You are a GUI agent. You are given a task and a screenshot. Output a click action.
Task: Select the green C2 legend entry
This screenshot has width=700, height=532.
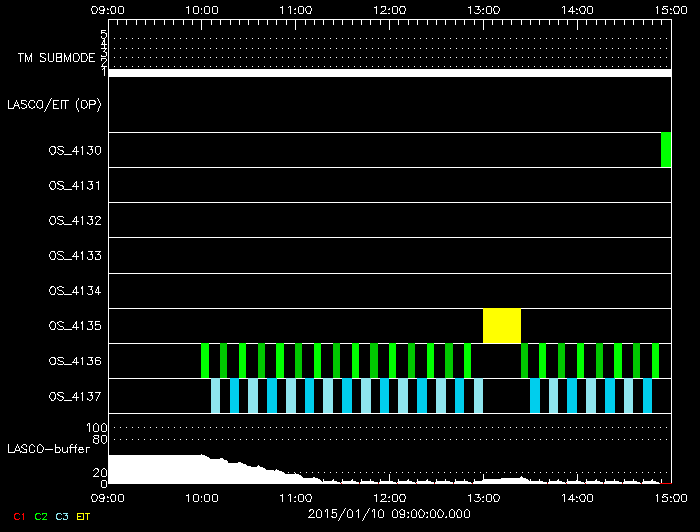pyautogui.click(x=41, y=516)
